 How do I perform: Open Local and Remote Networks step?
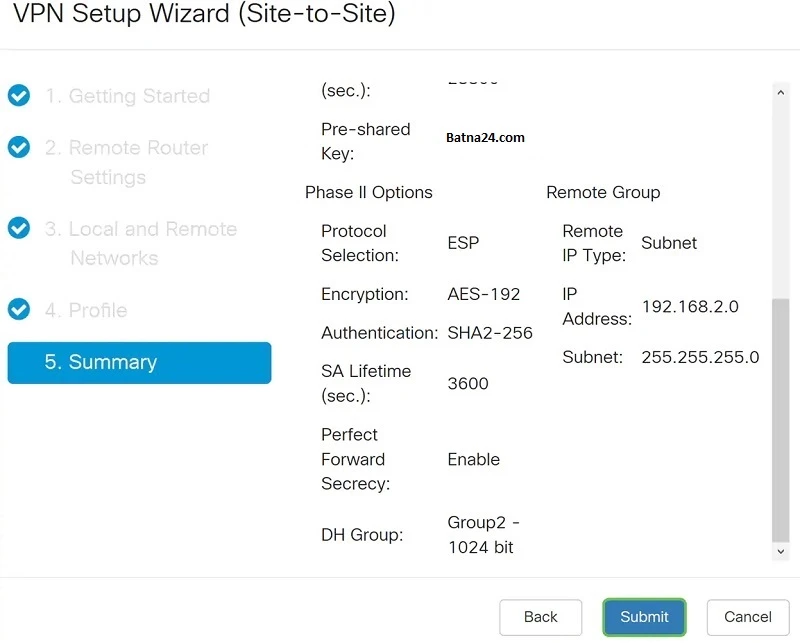(x=140, y=243)
